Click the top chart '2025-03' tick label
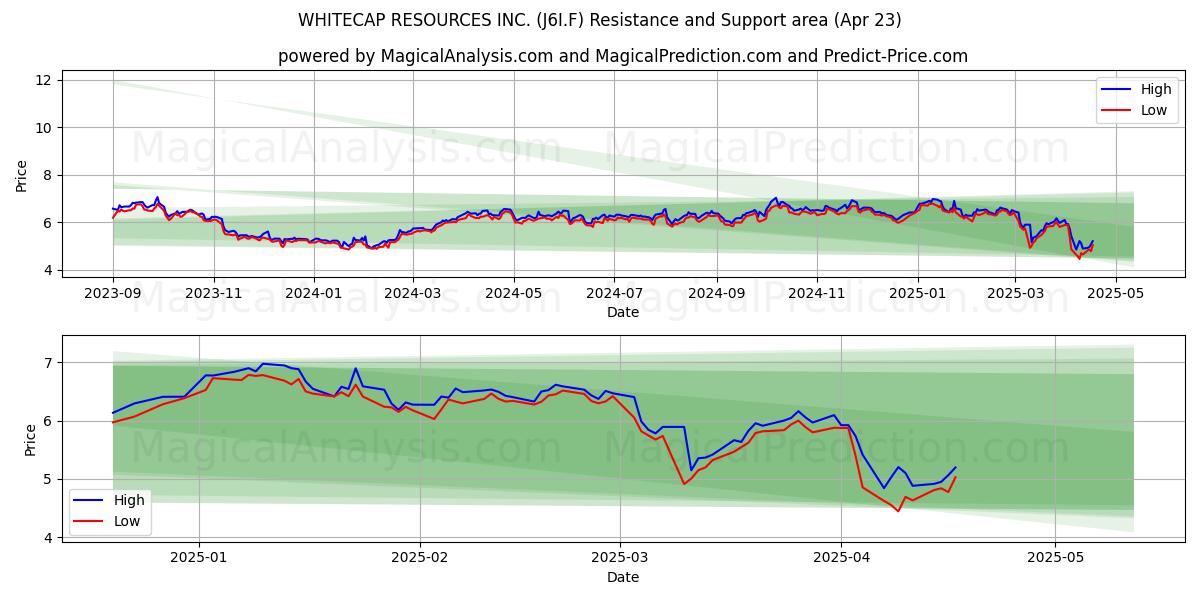 click(x=1015, y=293)
